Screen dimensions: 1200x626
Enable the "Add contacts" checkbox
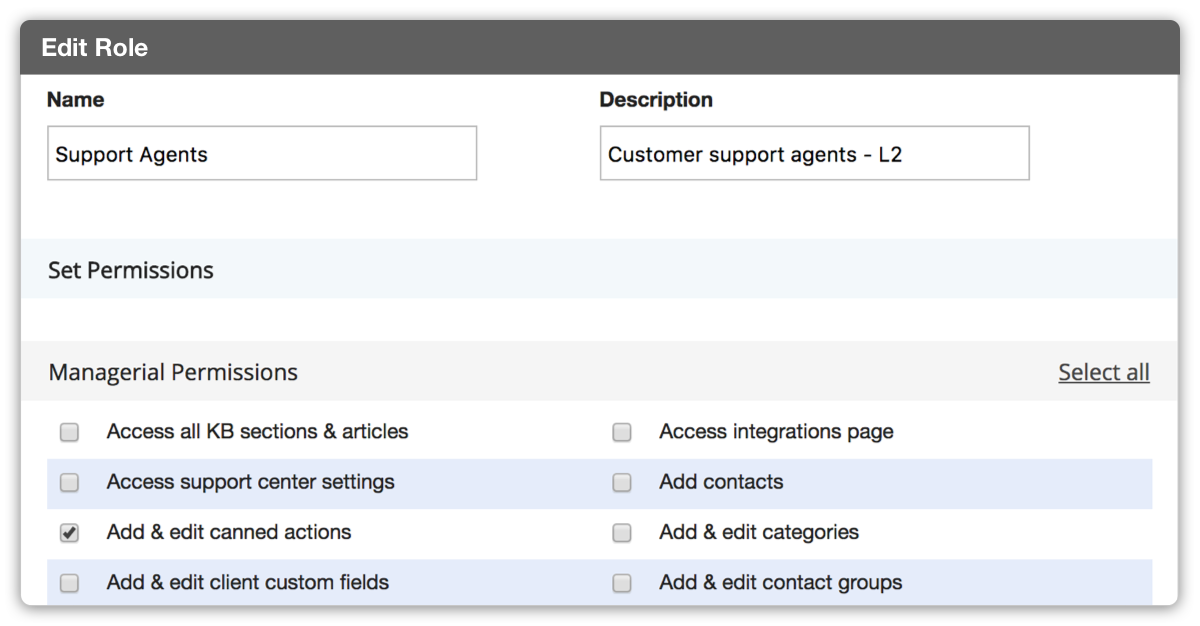[x=622, y=482]
